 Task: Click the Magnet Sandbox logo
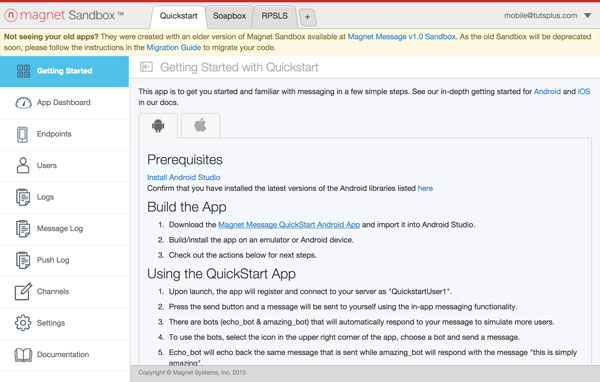point(64,15)
